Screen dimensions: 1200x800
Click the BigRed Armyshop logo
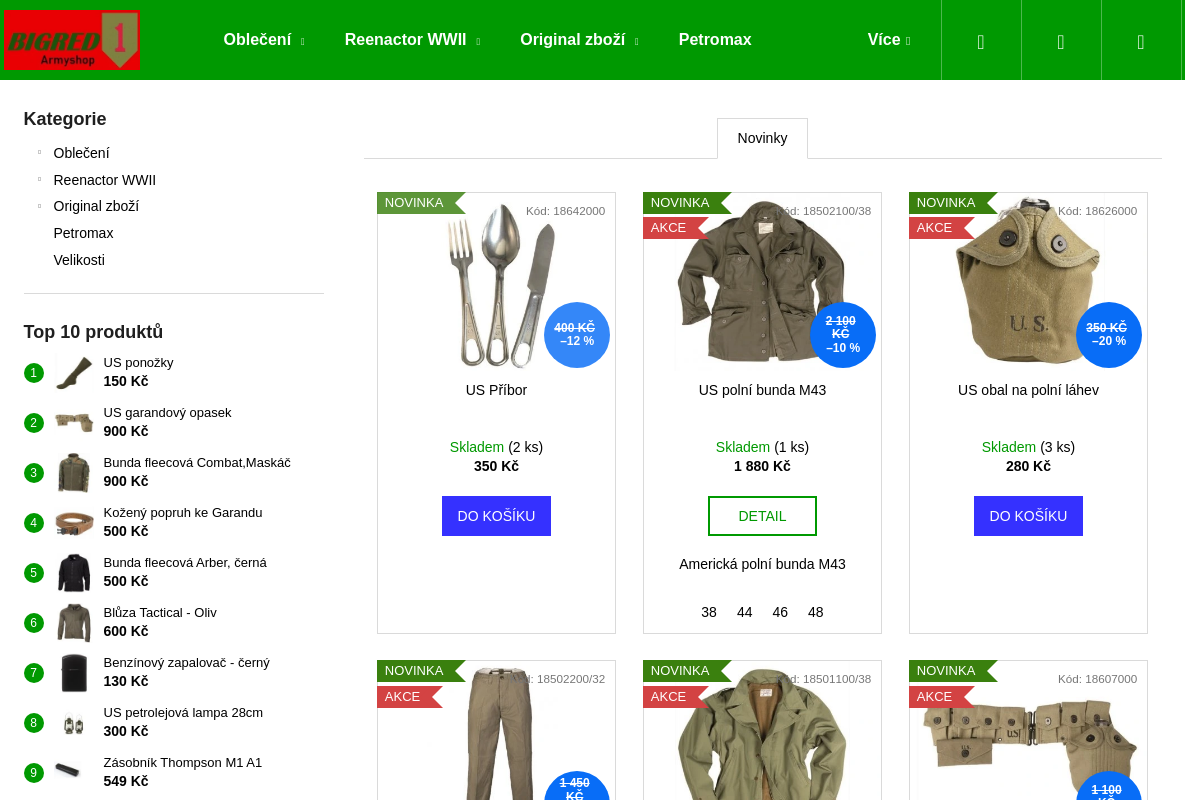click(x=71, y=40)
